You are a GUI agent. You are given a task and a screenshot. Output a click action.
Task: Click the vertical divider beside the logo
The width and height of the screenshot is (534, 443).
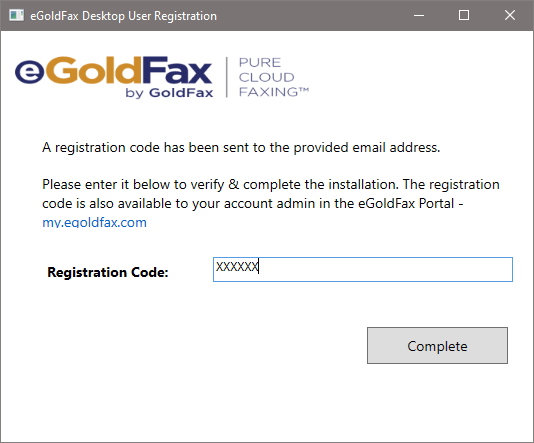point(226,77)
